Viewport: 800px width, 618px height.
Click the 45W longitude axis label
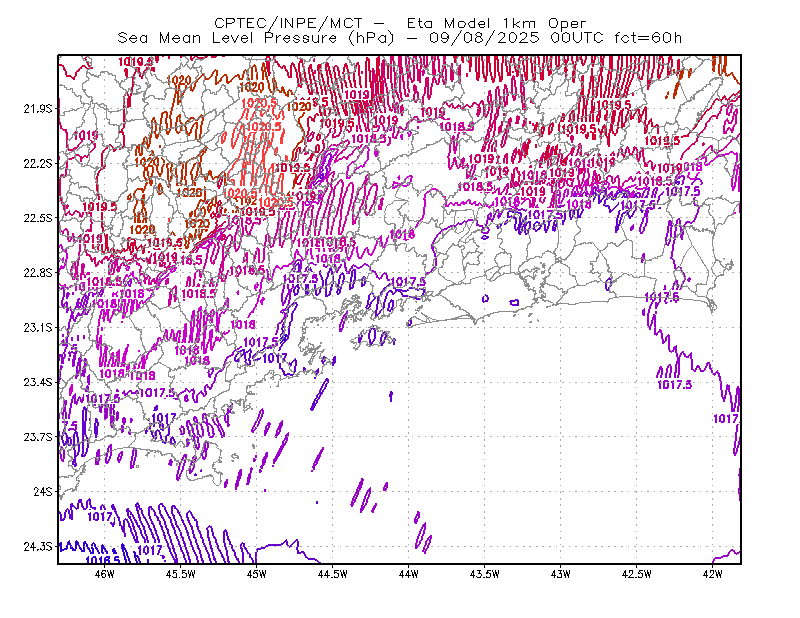click(257, 574)
